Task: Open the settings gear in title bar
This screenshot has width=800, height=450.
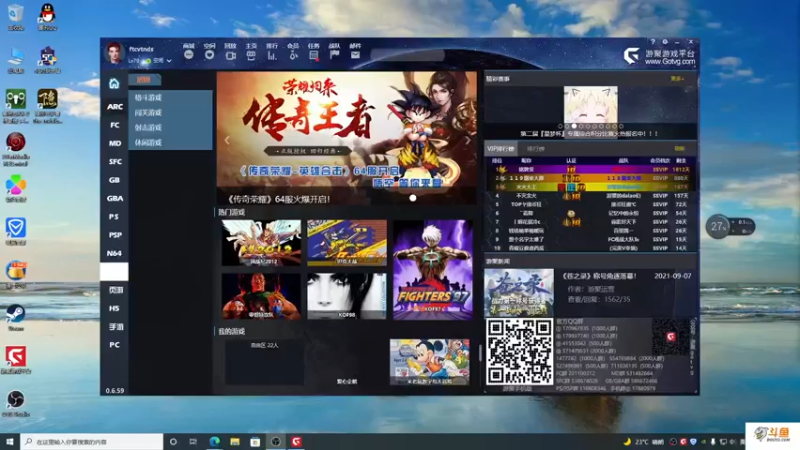Action: 665,42
